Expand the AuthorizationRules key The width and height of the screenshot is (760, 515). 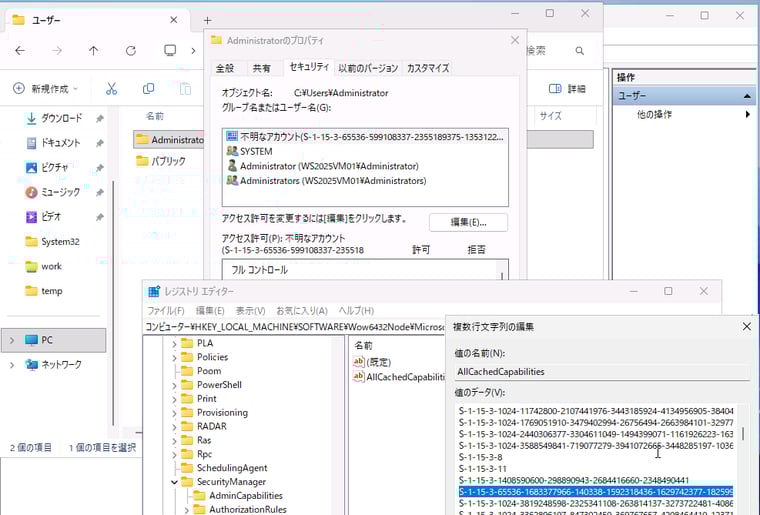tap(187, 510)
